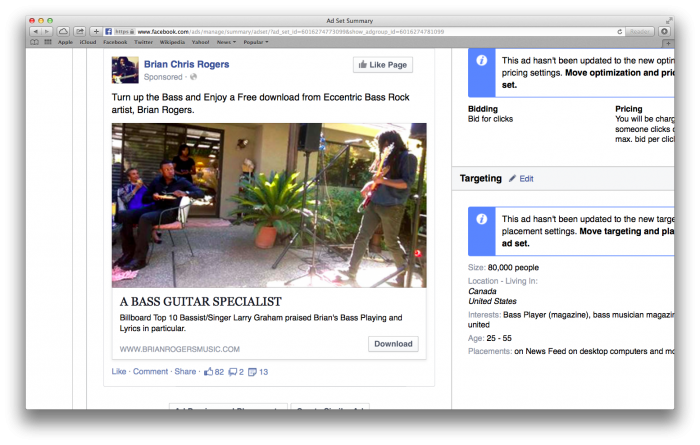Click the Age 25 - 55 value
This screenshot has width=700, height=445.
click(x=499, y=338)
